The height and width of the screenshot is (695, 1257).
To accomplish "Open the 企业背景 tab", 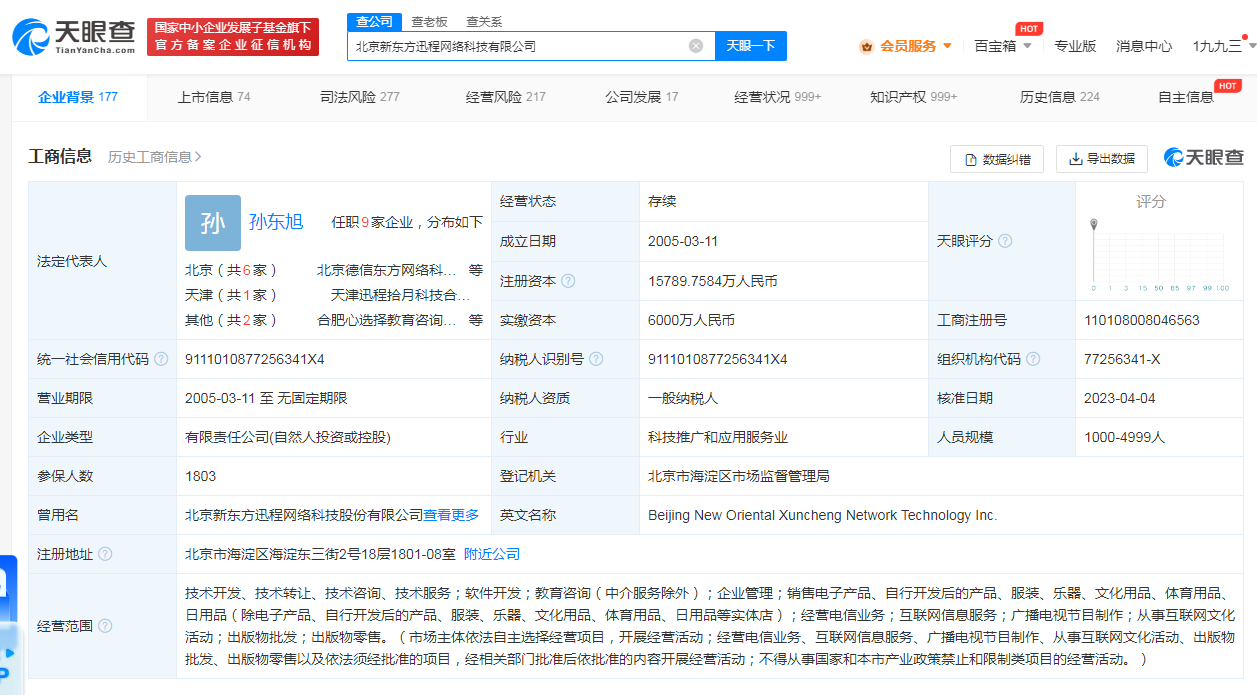I will [x=78, y=97].
